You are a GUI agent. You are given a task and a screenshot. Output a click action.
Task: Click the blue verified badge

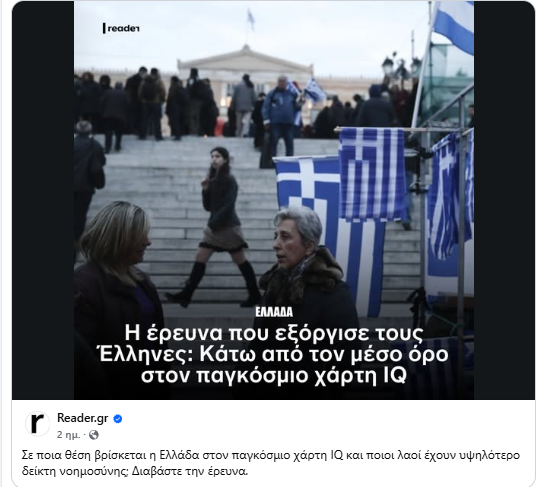(x=118, y=419)
